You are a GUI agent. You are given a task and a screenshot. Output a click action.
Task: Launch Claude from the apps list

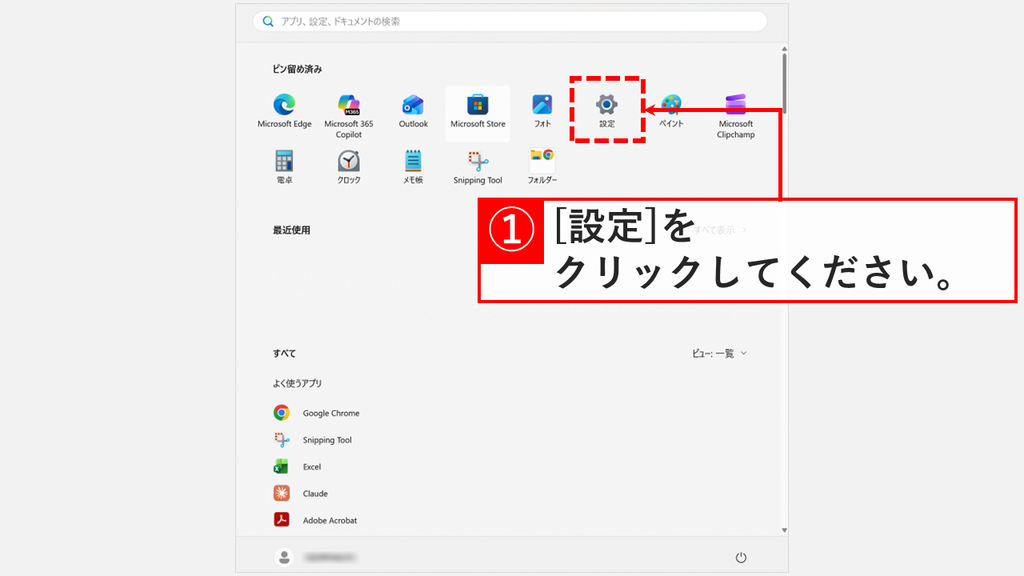pyautogui.click(x=300, y=493)
